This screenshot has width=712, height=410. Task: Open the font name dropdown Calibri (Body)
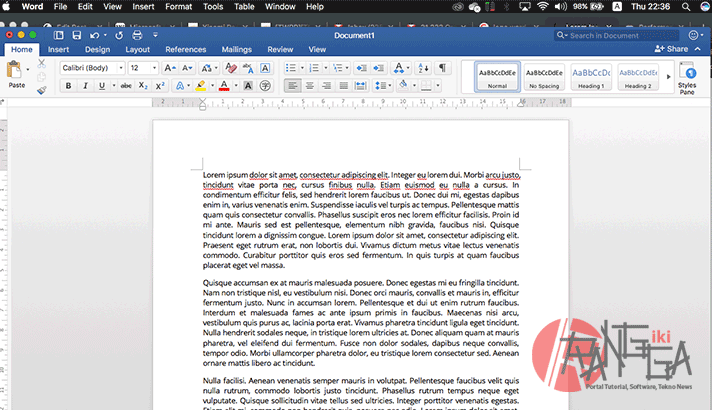point(90,68)
